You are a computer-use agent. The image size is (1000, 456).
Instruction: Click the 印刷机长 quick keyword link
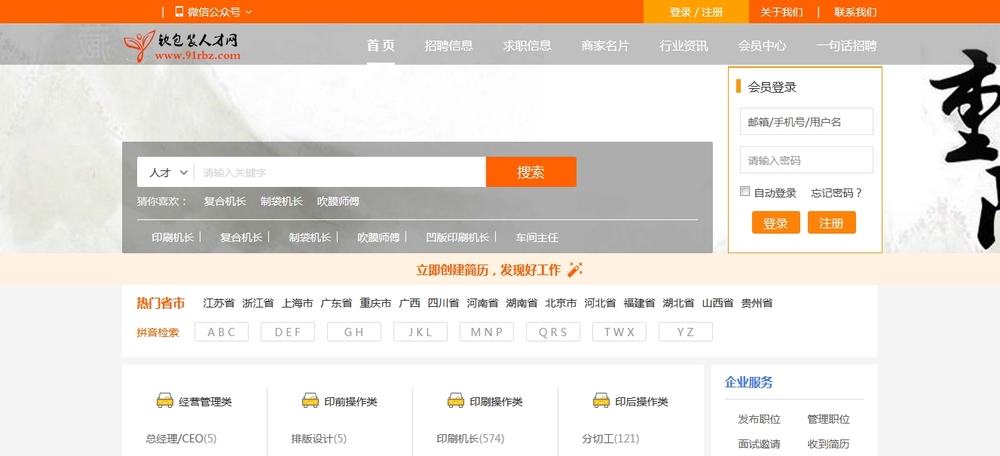click(x=173, y=237)
